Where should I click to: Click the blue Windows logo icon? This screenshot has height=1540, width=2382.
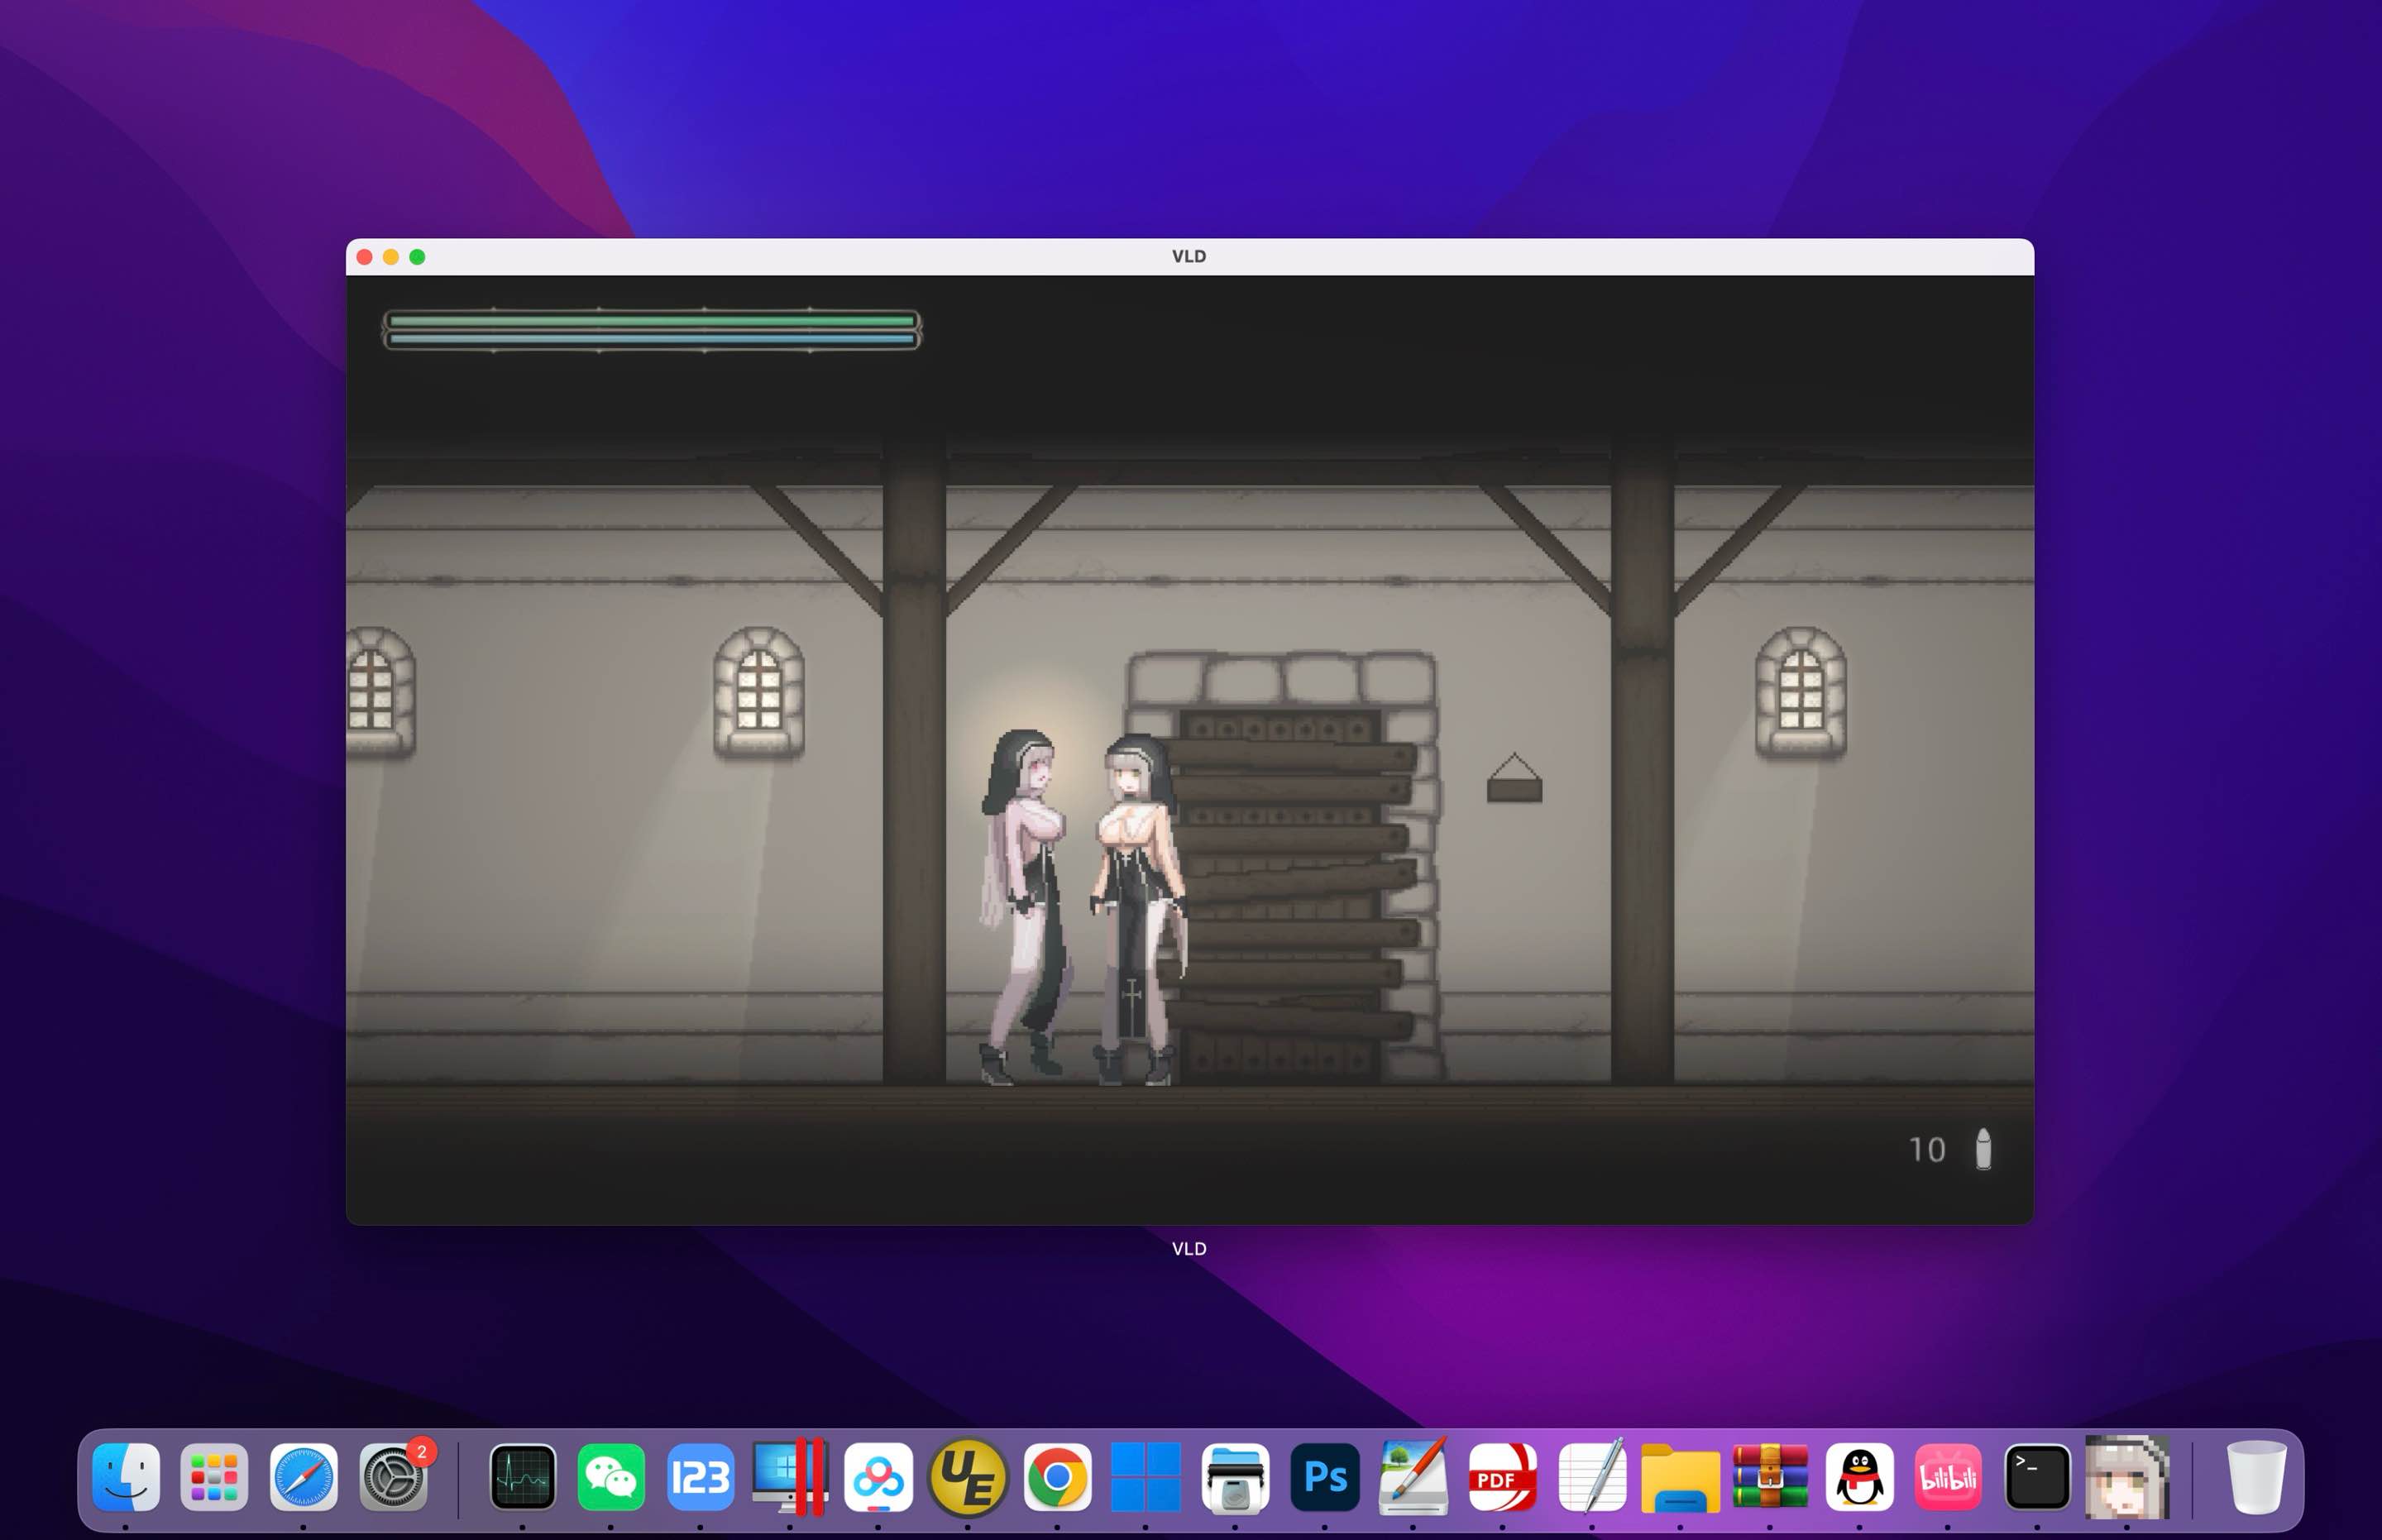pyautogui.click(x=1146, y=1477)
